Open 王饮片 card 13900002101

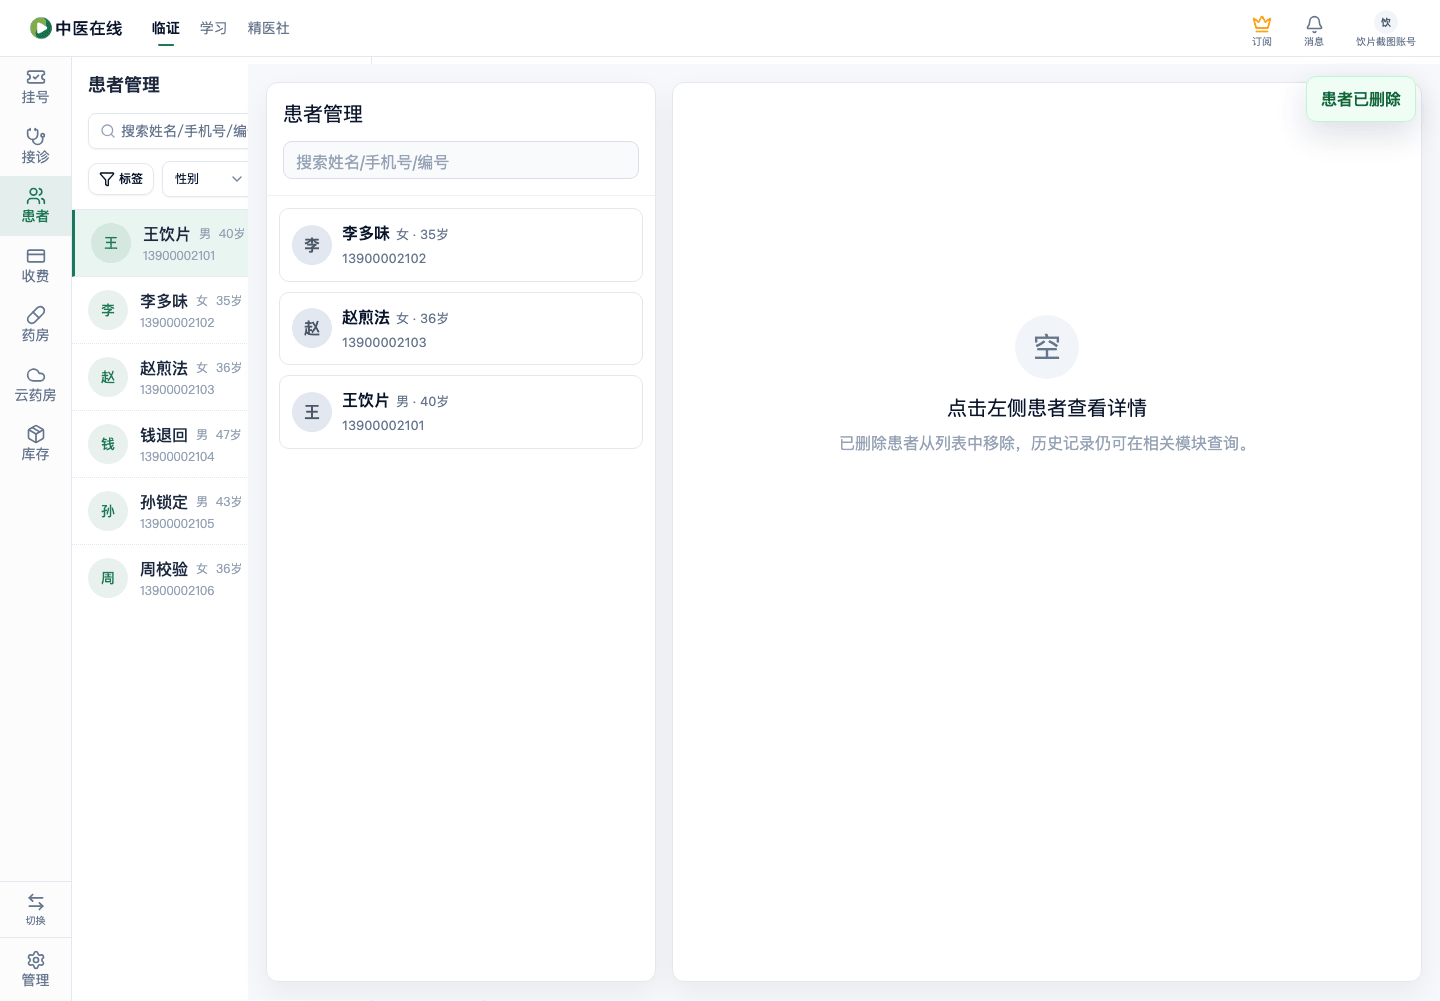[461, 412]
